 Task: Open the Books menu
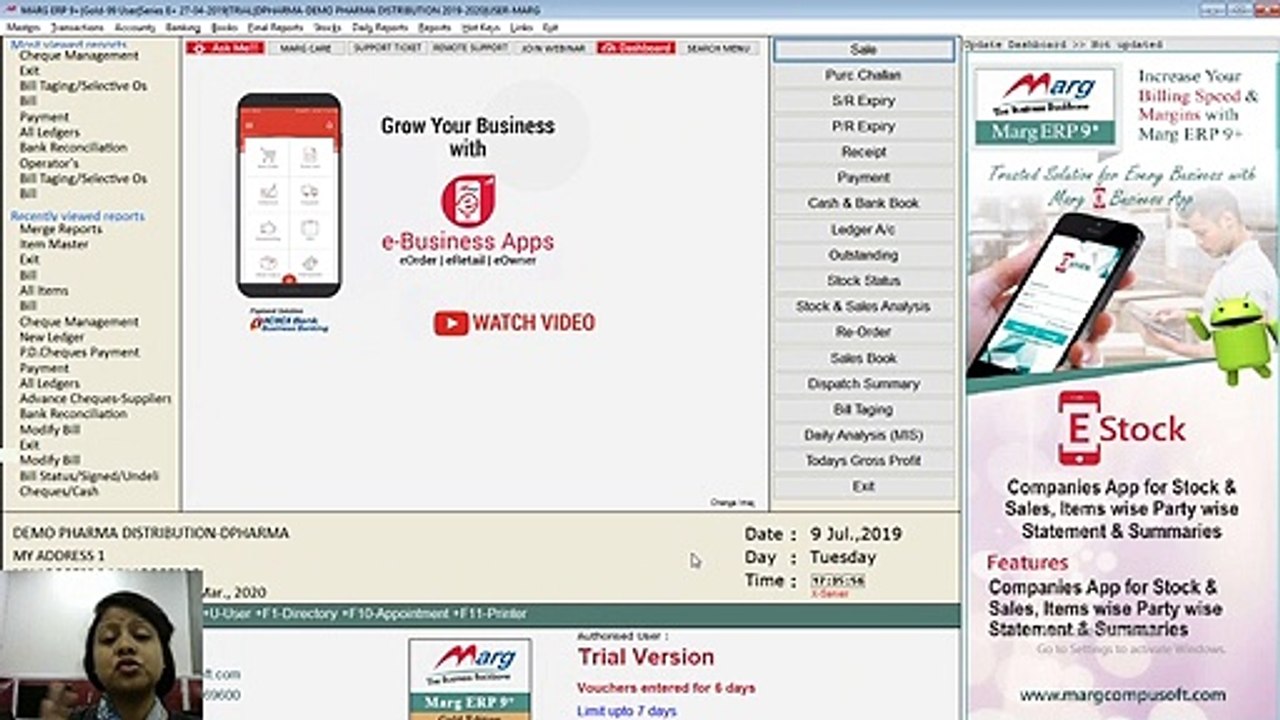225,28
